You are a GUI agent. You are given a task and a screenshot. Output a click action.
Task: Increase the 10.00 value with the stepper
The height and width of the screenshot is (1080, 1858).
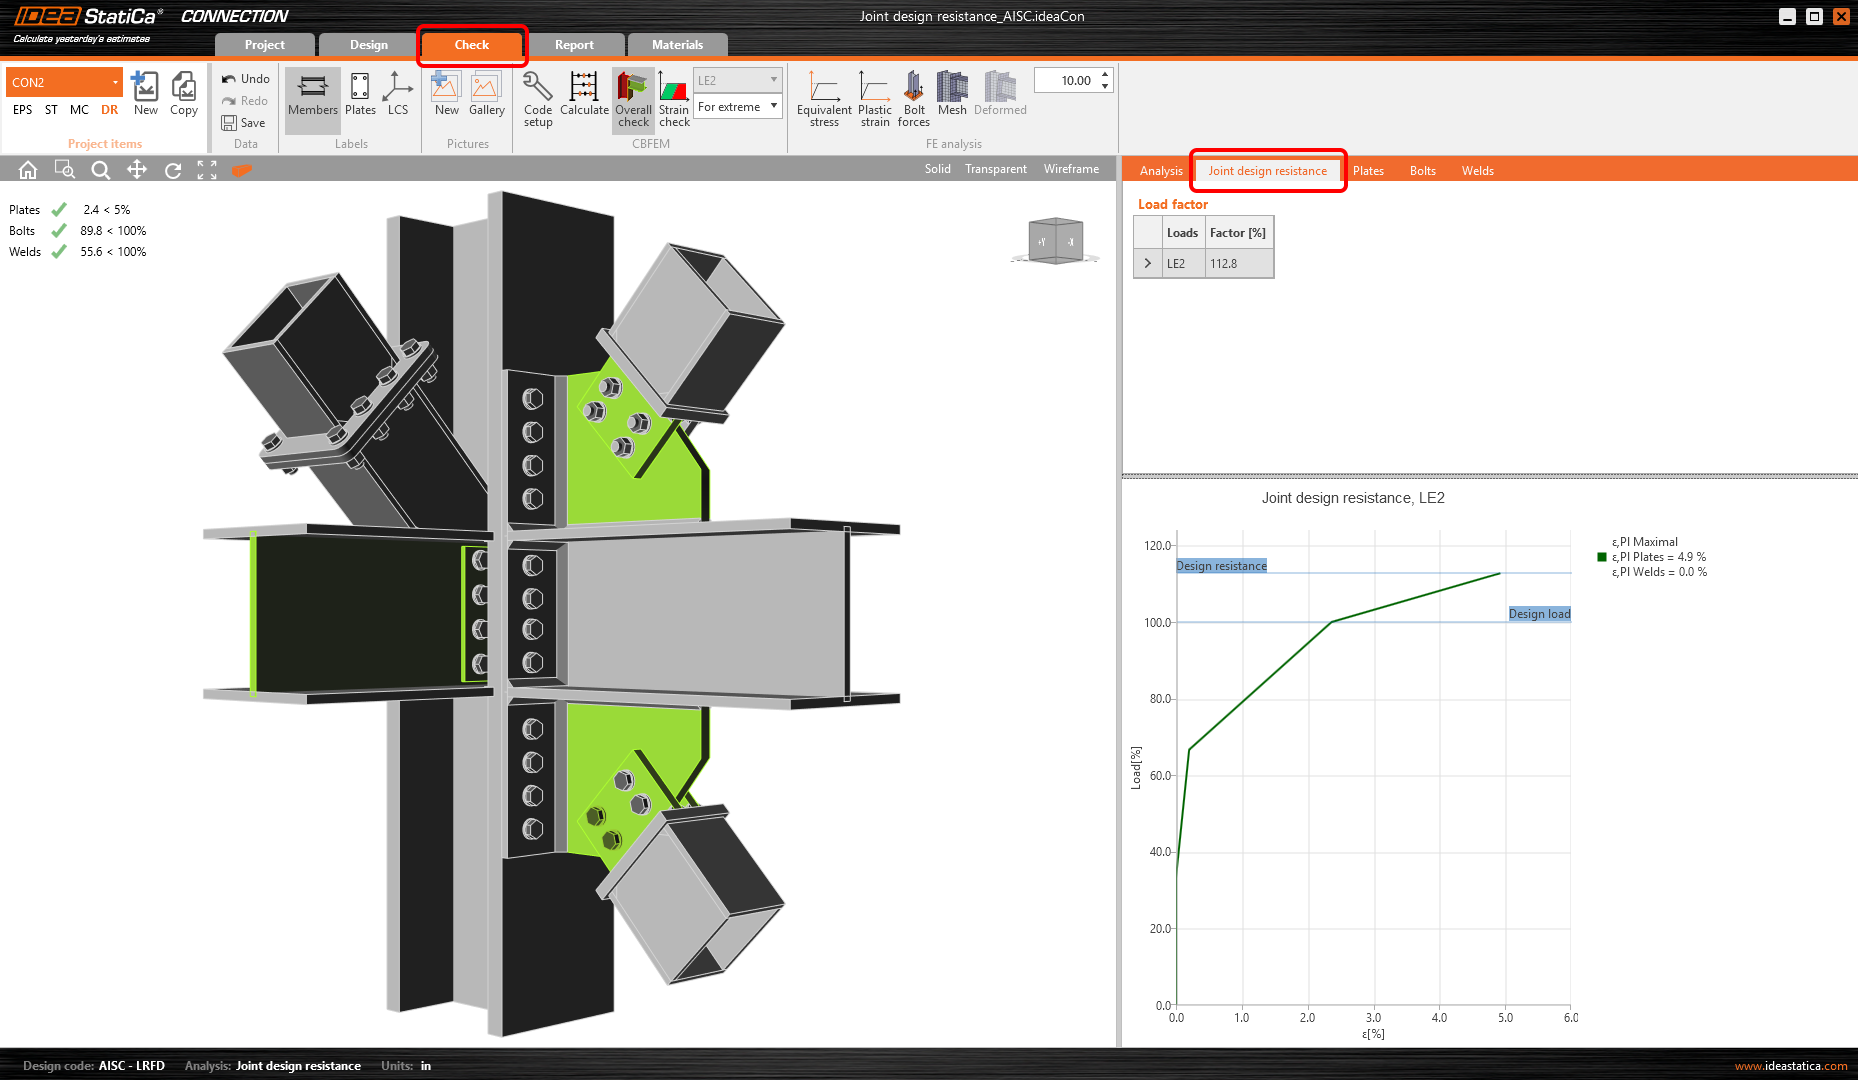tap(1103, 74)
